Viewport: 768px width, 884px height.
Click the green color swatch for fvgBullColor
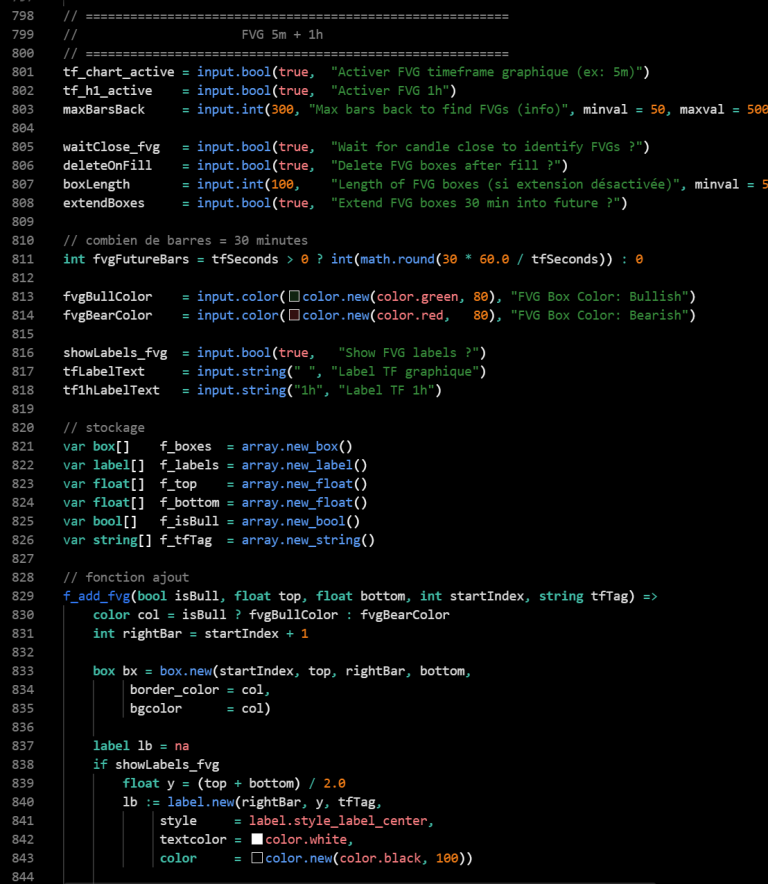coord(294,297)
